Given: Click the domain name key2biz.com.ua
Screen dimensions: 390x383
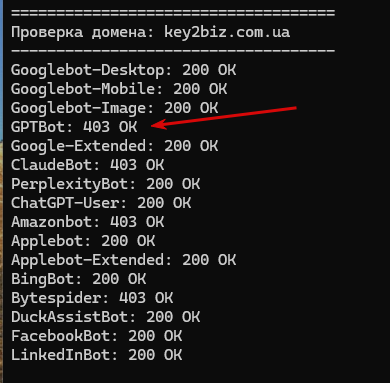Looking at the screenshot, I should click(227, 33).
